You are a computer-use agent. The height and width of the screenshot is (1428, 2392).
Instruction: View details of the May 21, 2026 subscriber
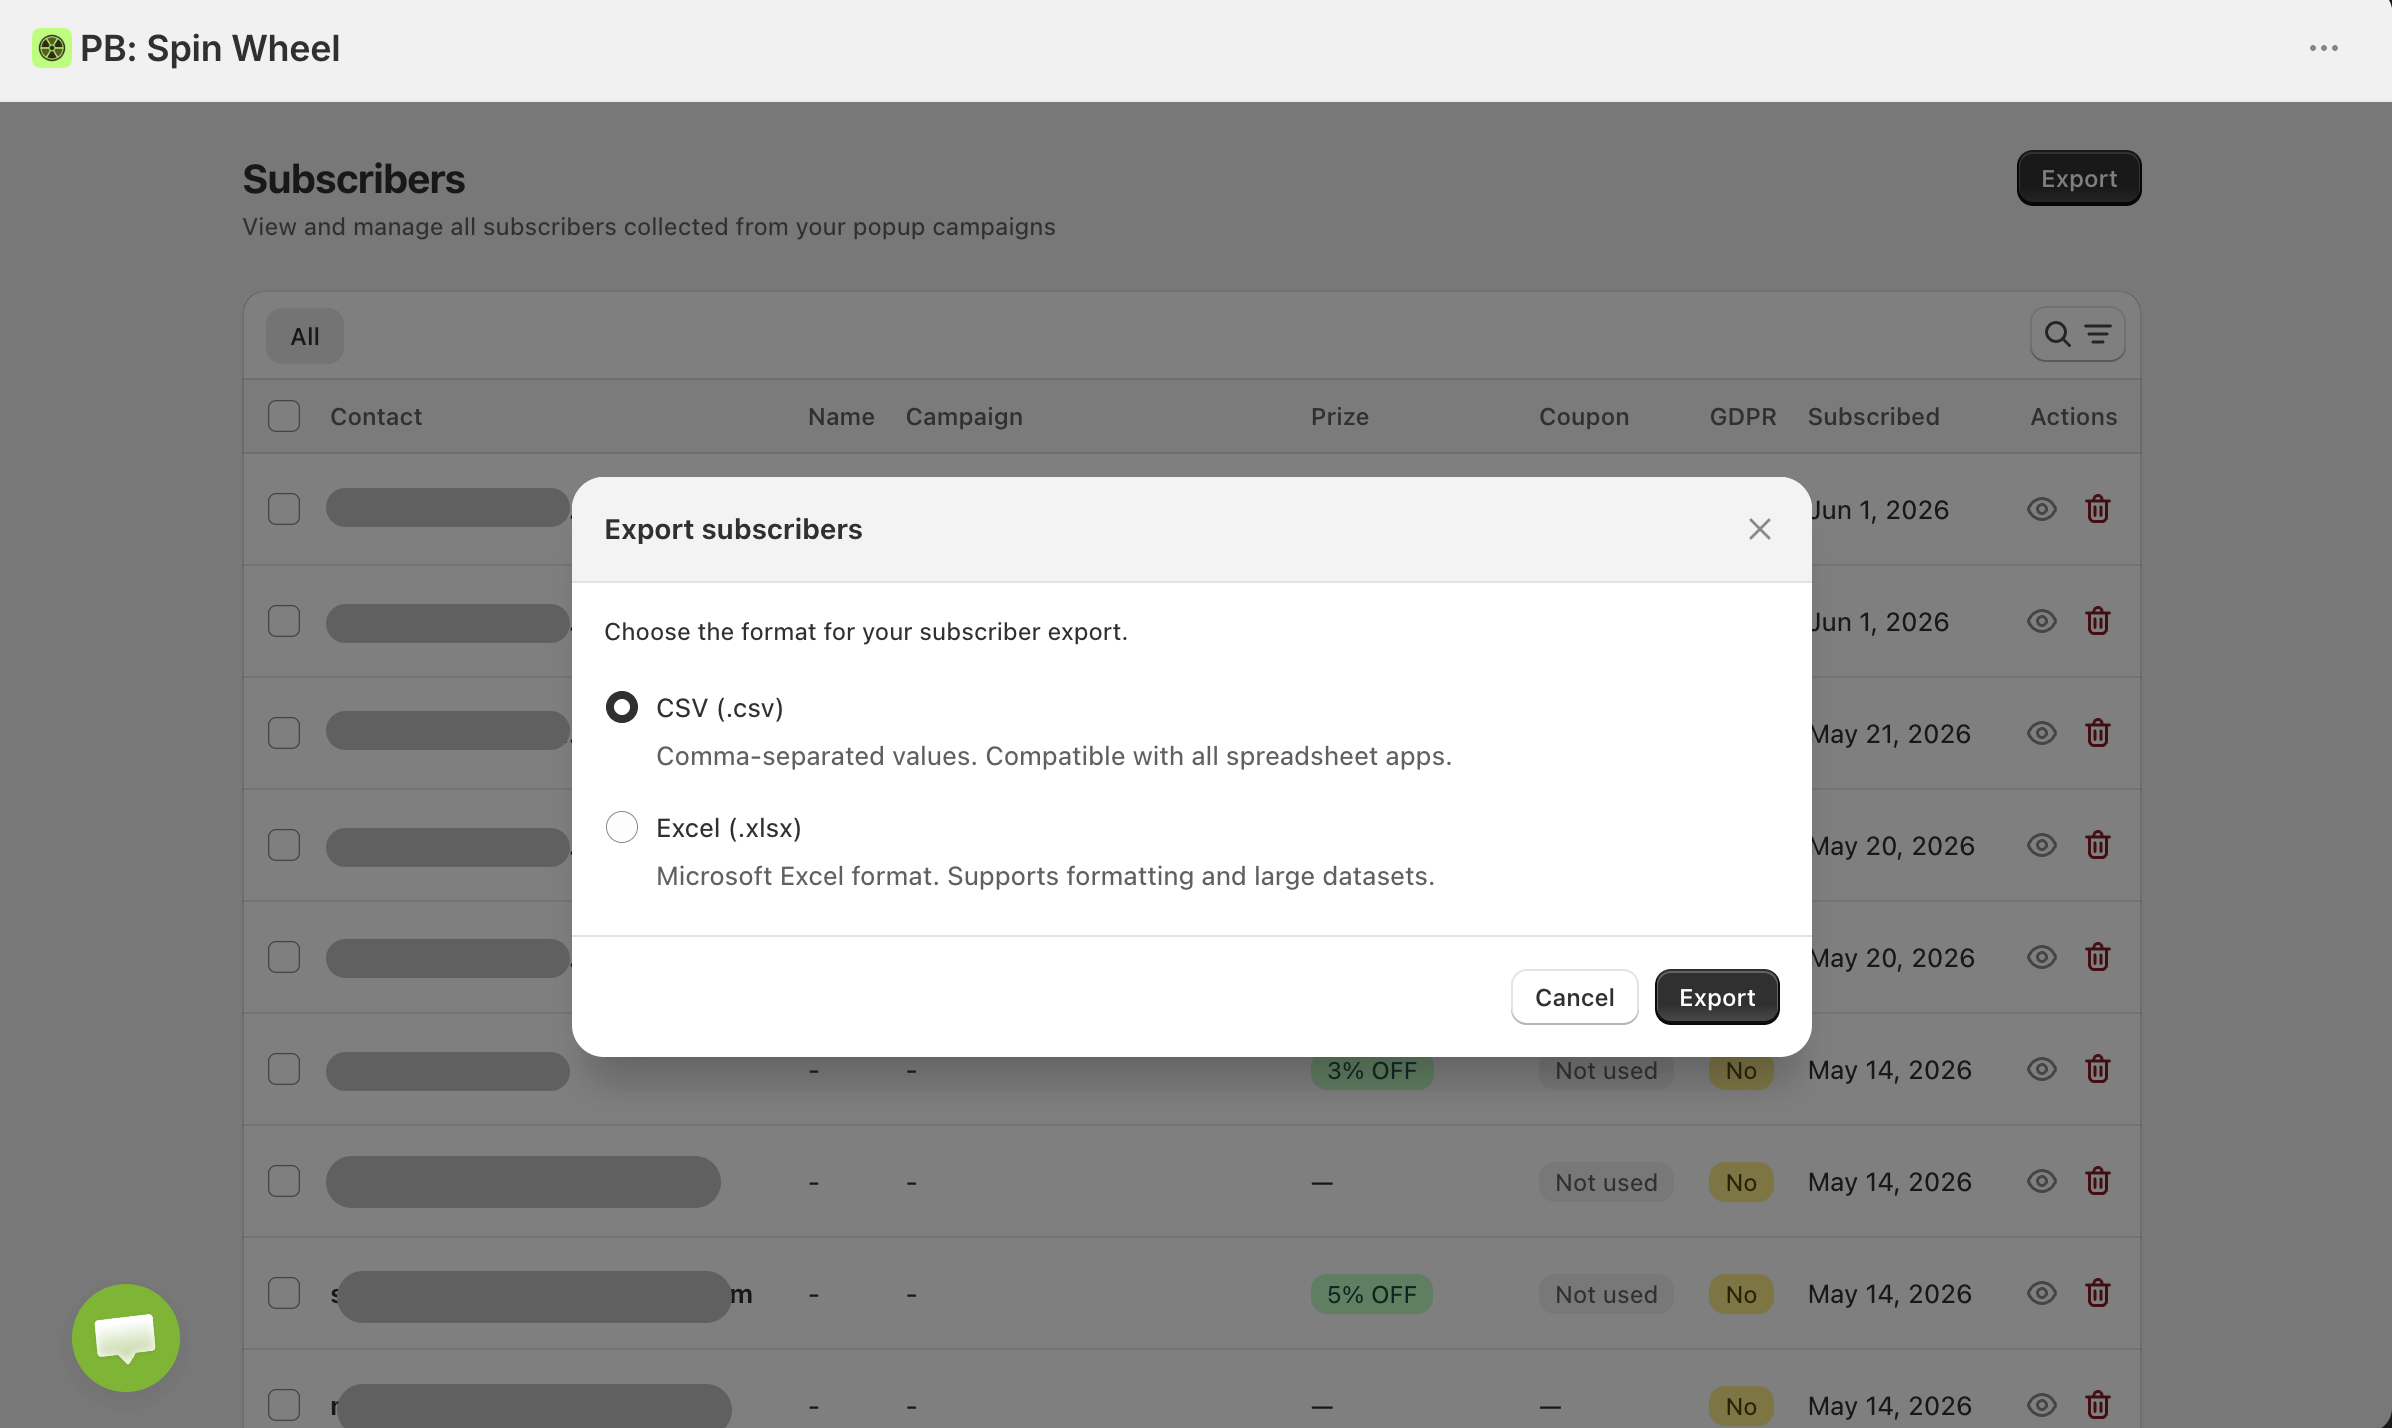2041,734
